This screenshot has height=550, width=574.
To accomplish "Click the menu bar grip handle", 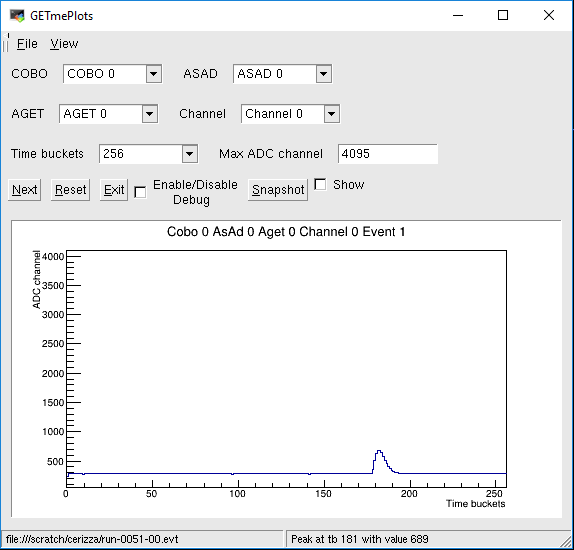I will pos(5,43).
